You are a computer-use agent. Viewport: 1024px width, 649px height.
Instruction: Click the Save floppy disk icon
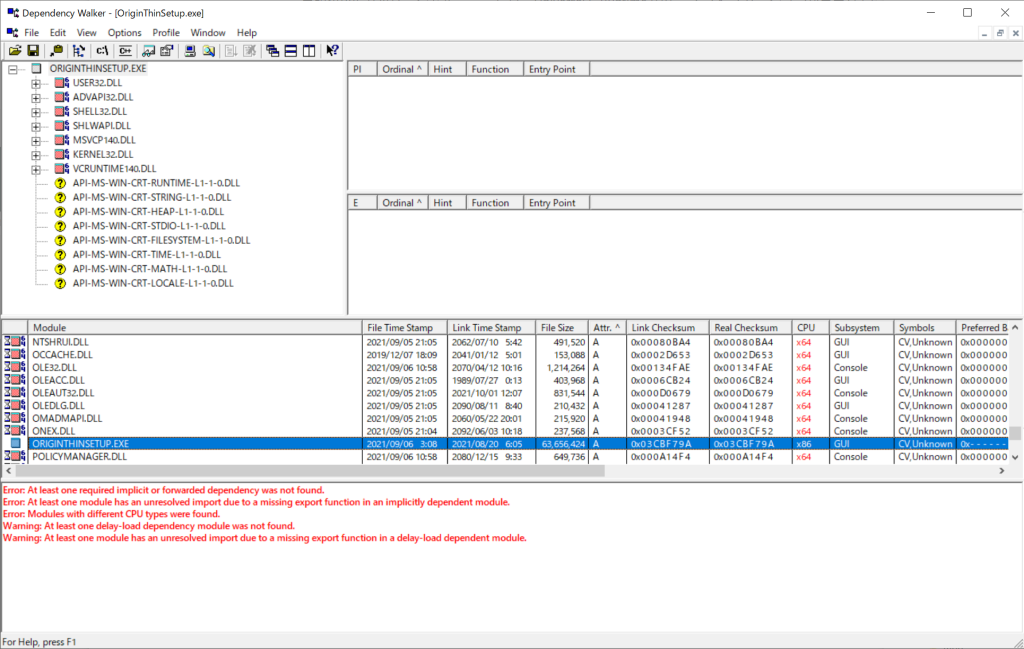33,51
